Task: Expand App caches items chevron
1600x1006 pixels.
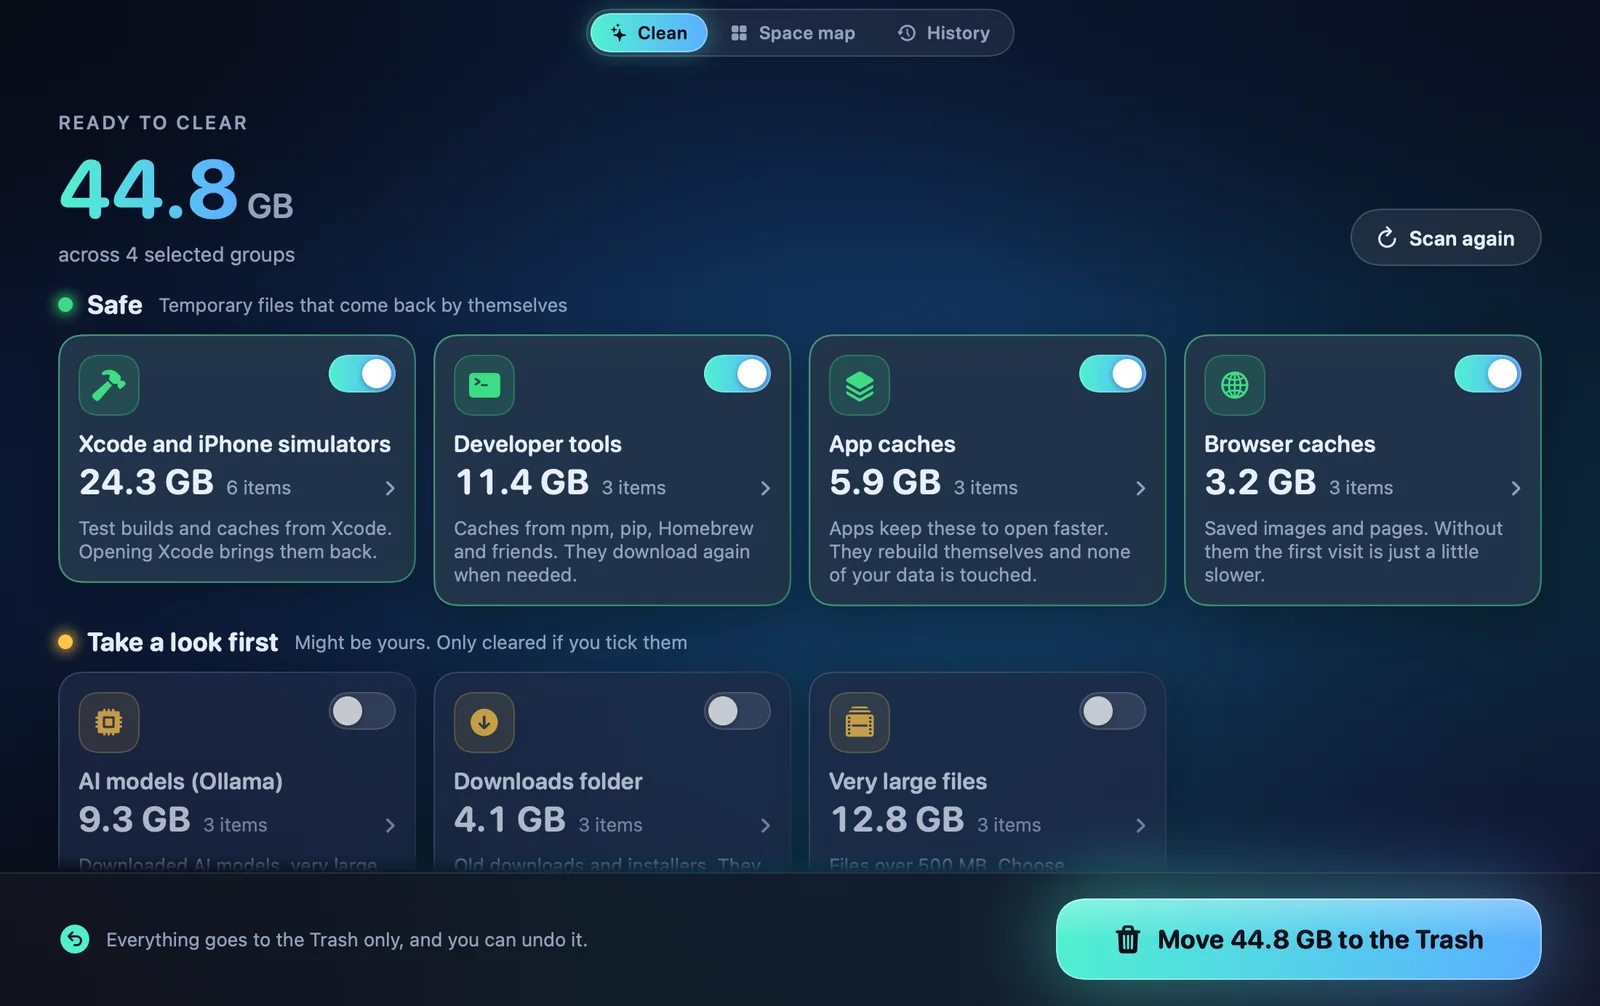Action: 1140,488
